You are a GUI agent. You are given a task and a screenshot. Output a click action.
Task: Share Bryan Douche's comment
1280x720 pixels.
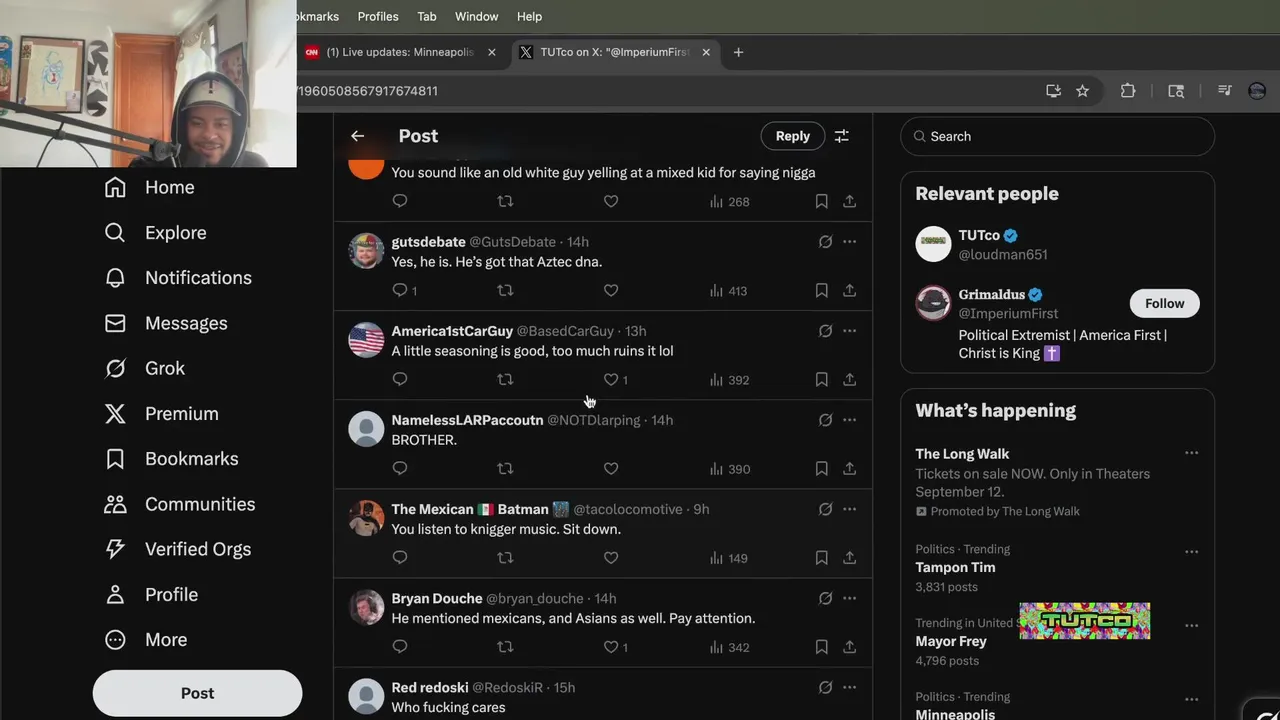[849, 647]
